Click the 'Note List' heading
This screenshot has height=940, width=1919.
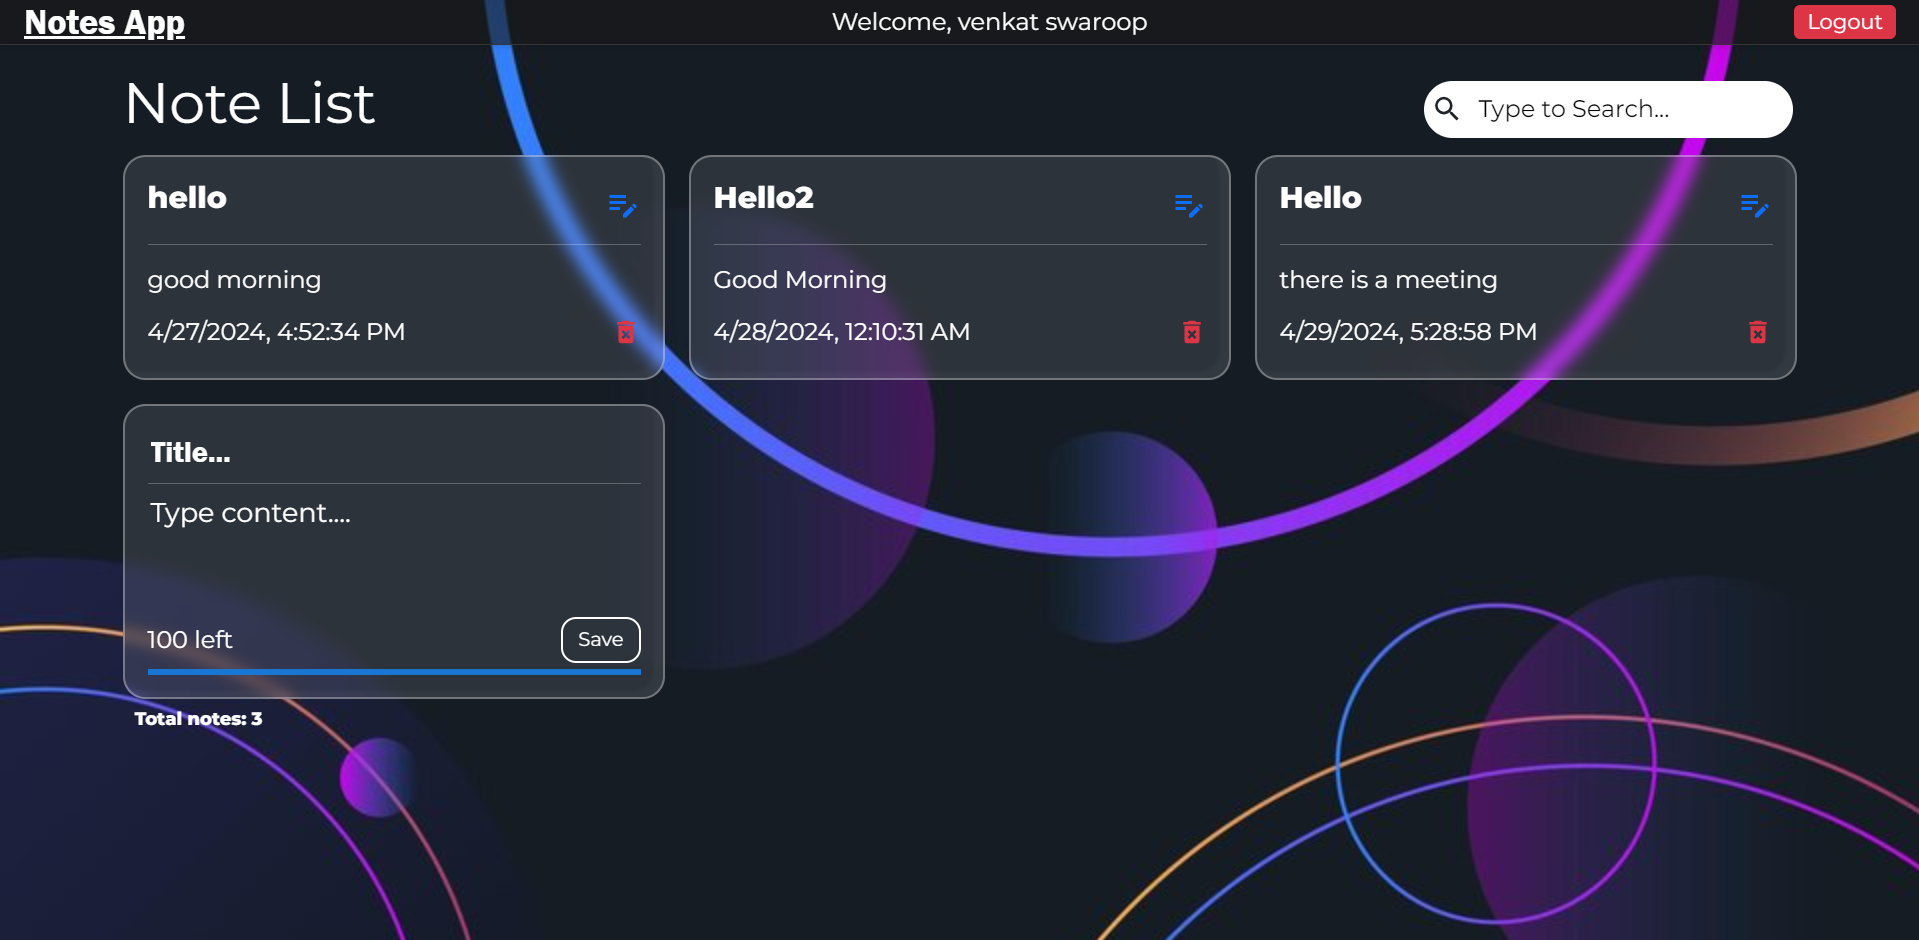coord(250,103)
